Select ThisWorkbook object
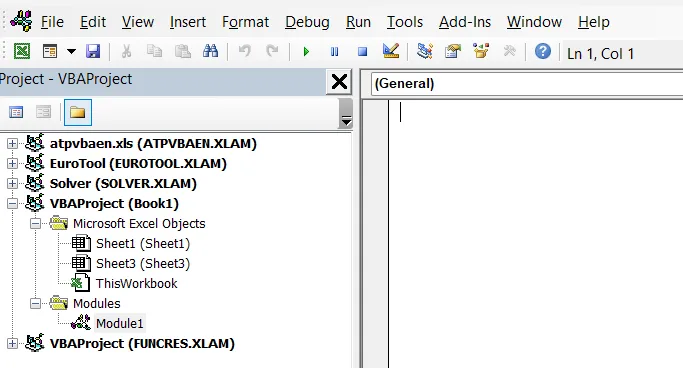Screen dimensions: 683x368 tap(136, 284)
